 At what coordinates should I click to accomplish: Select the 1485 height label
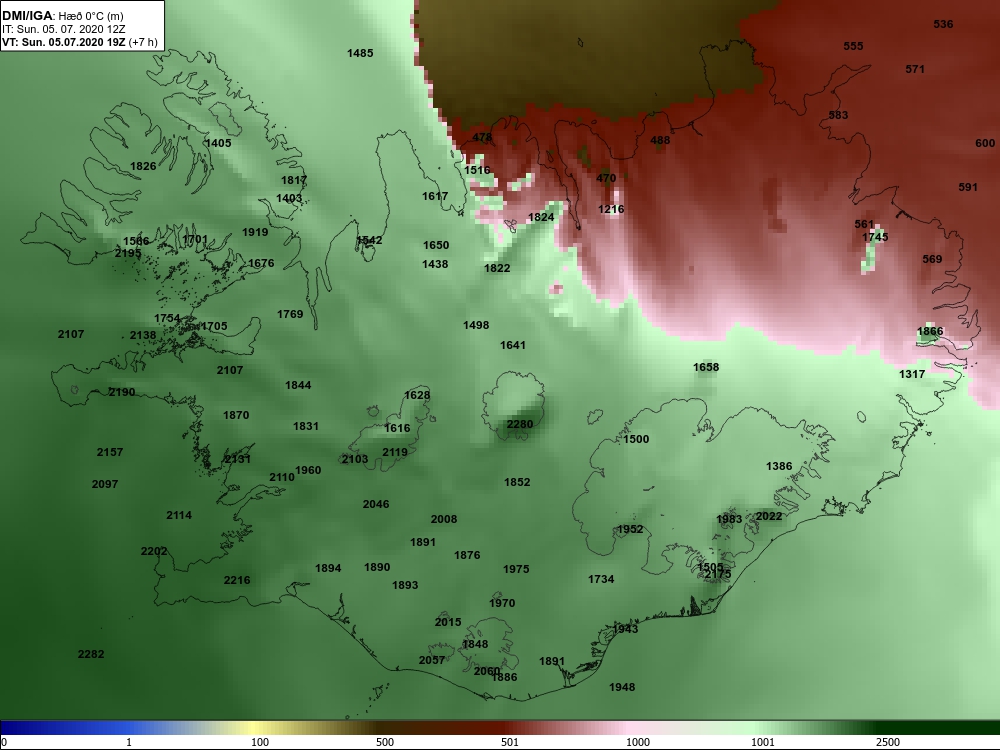coord(360,53)
